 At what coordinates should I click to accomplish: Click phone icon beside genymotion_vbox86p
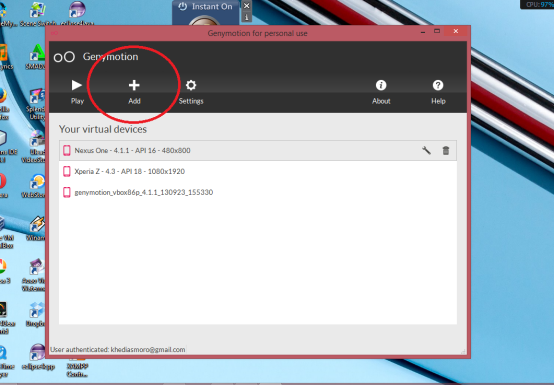66,192
